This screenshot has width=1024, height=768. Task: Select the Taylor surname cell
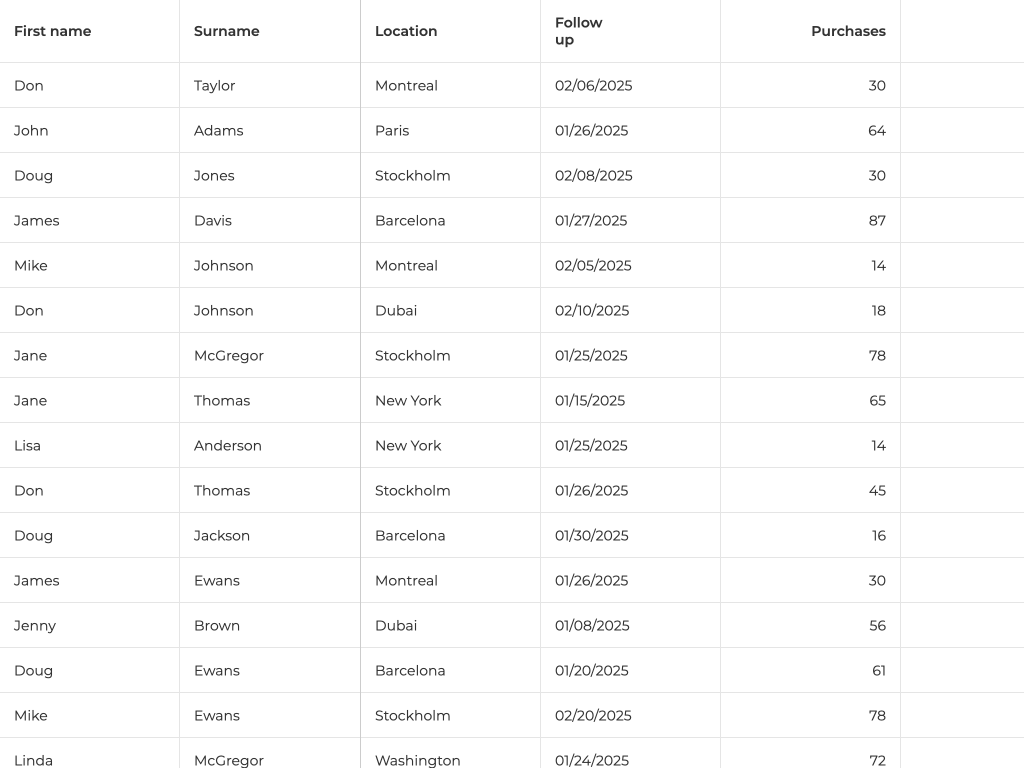(215, 86)
